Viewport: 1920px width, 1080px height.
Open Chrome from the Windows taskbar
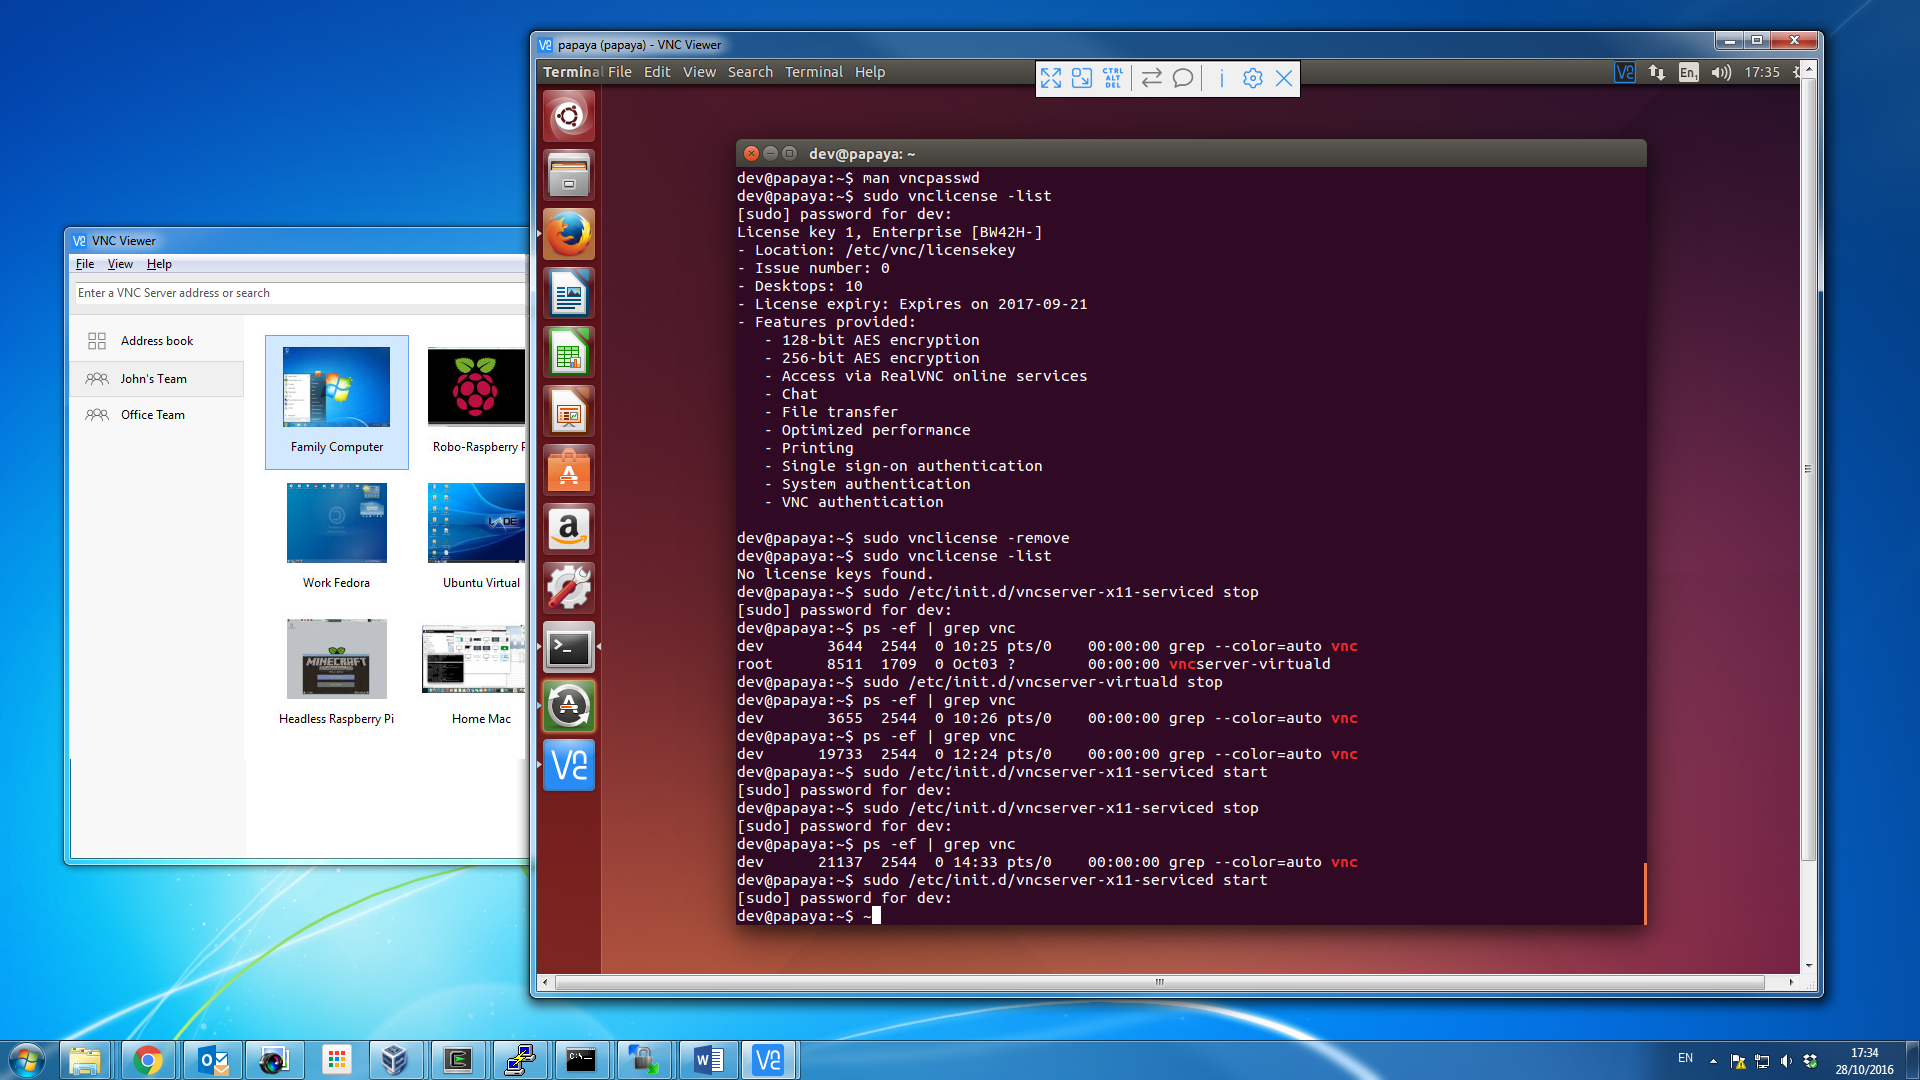coord(148,1060)
